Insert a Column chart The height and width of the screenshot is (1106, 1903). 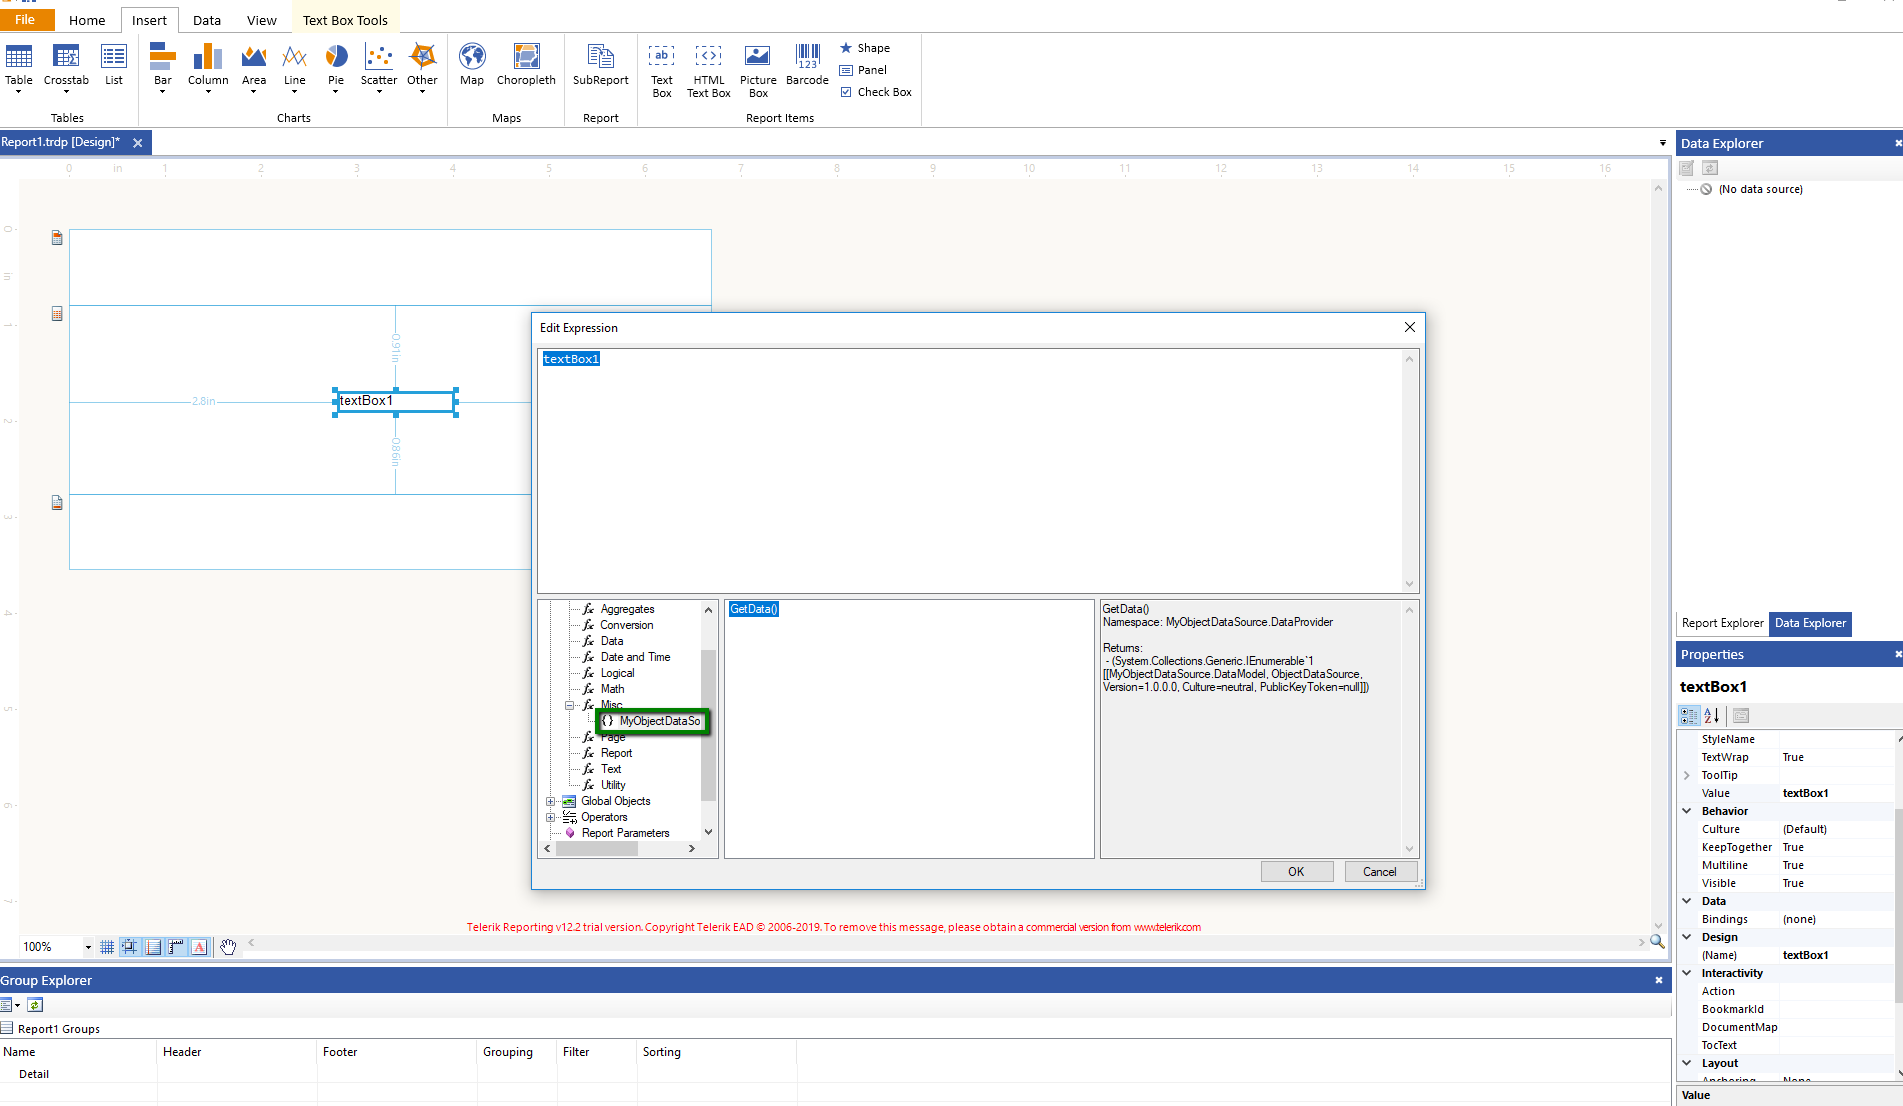[x=208, y=68]
